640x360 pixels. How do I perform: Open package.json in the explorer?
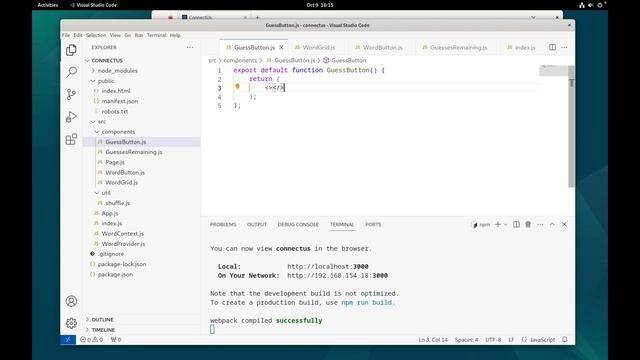coord(115,274)
